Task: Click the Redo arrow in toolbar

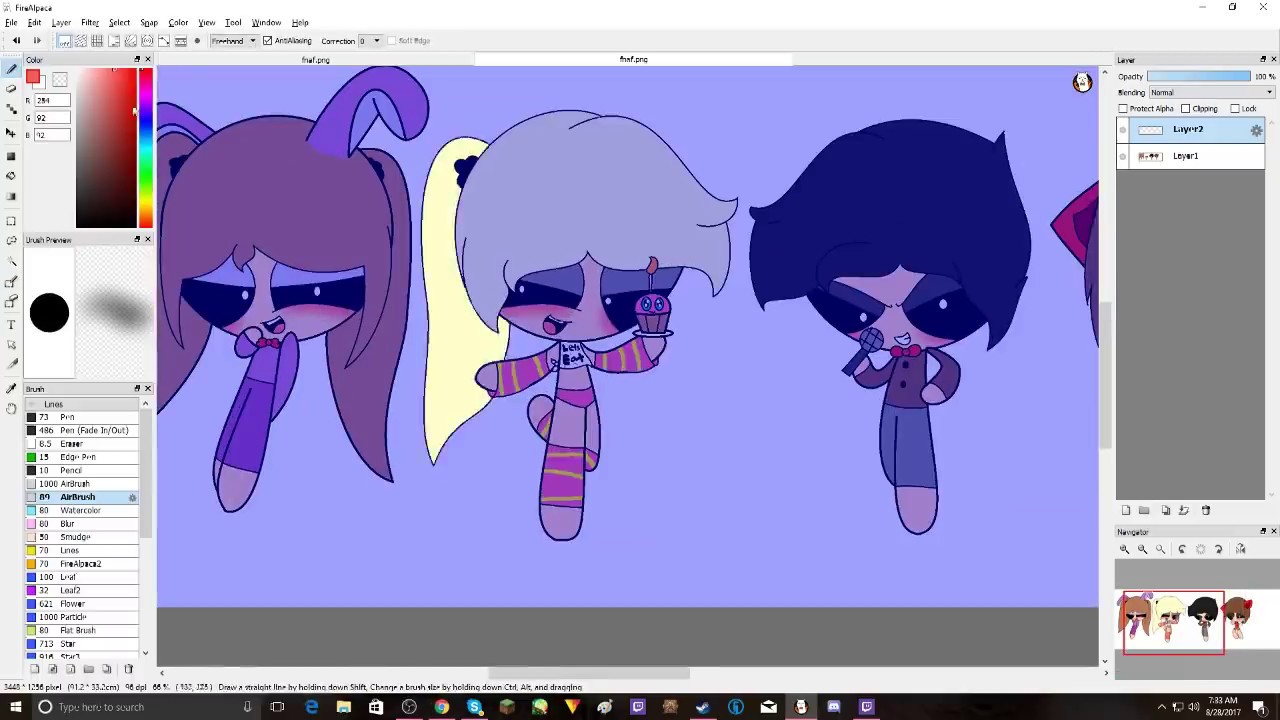Action: 37,41
